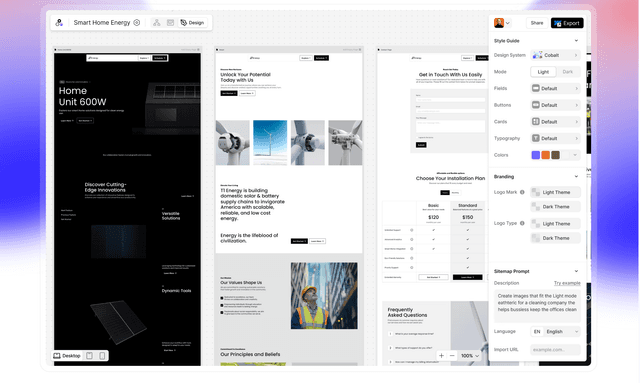Click the Dynamic Tools text on dark page
Screen dimensions: 640x383
click(176, 291)
